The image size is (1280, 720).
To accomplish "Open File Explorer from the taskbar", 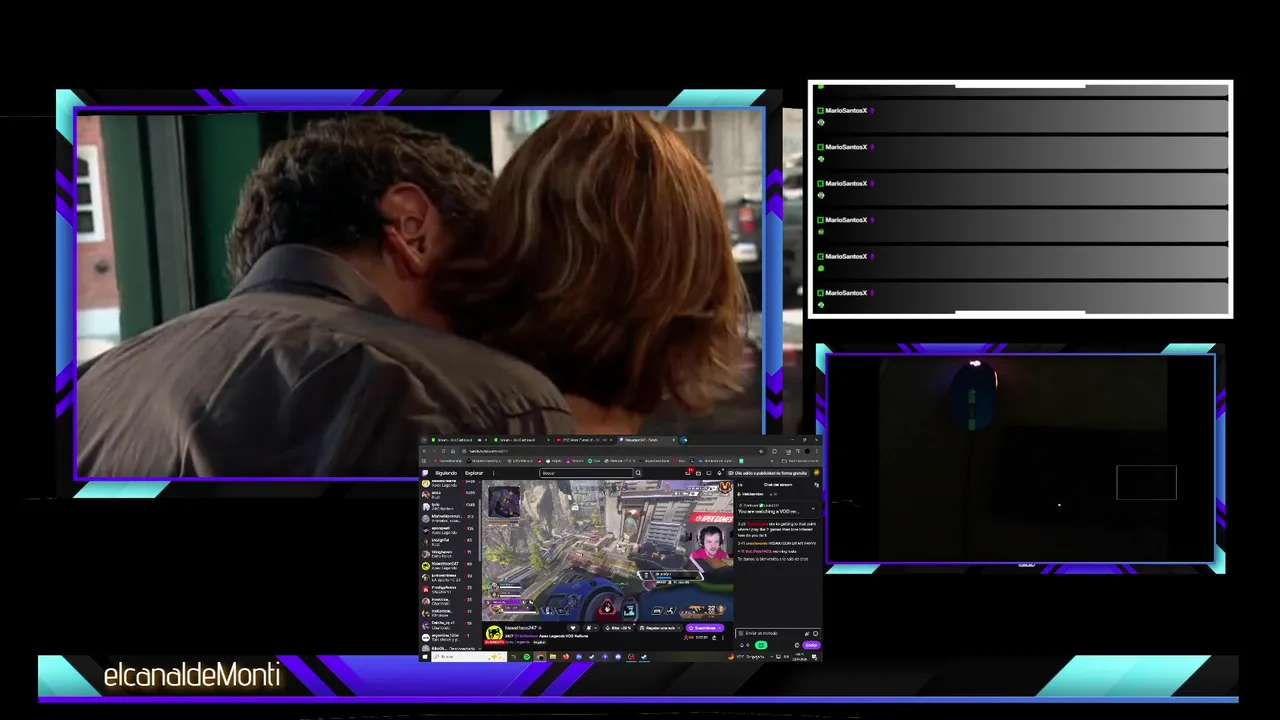I will pos(553,657).
